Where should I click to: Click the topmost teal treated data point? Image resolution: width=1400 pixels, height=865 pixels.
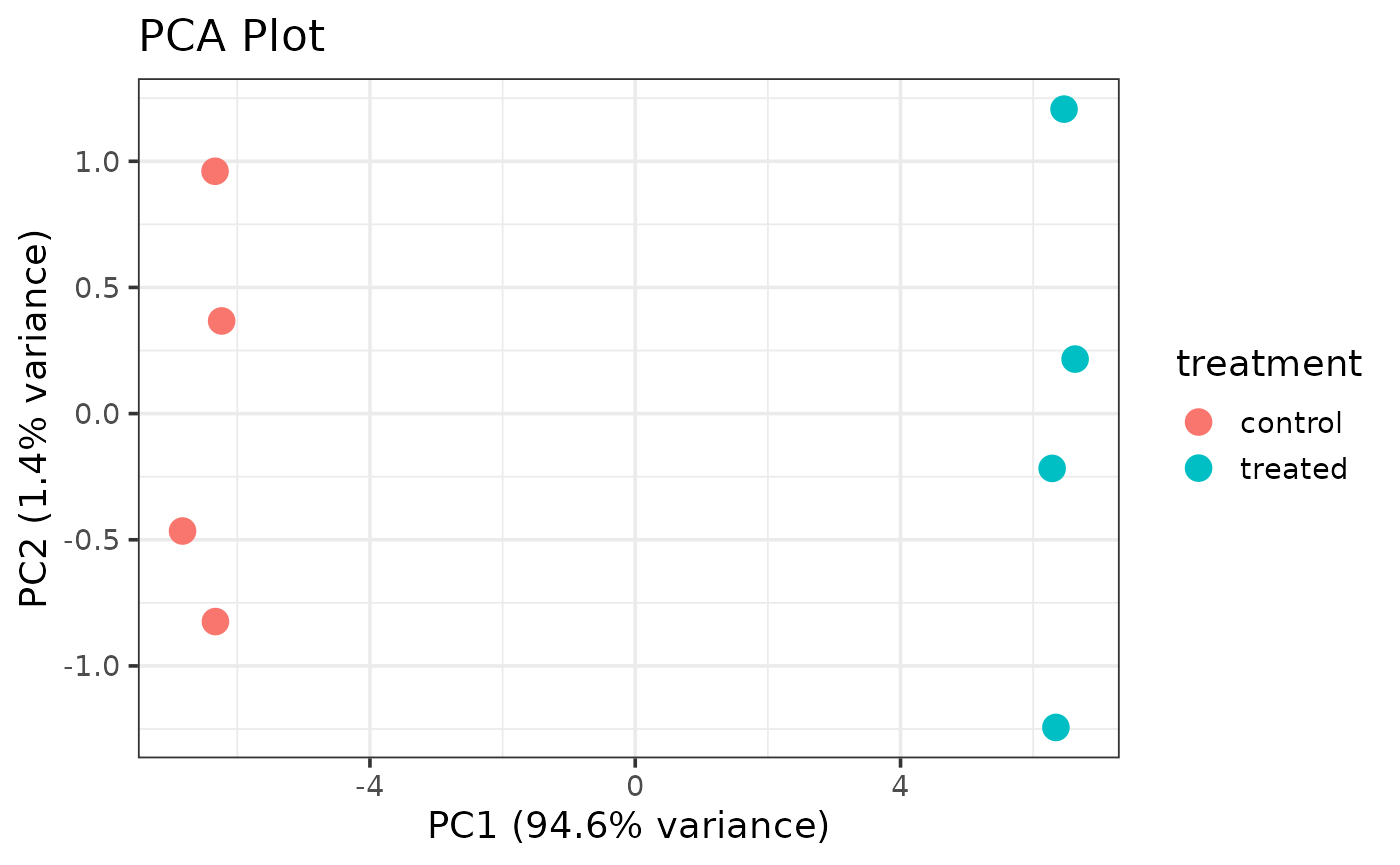pyautogui.click(x=1064, y=109)
